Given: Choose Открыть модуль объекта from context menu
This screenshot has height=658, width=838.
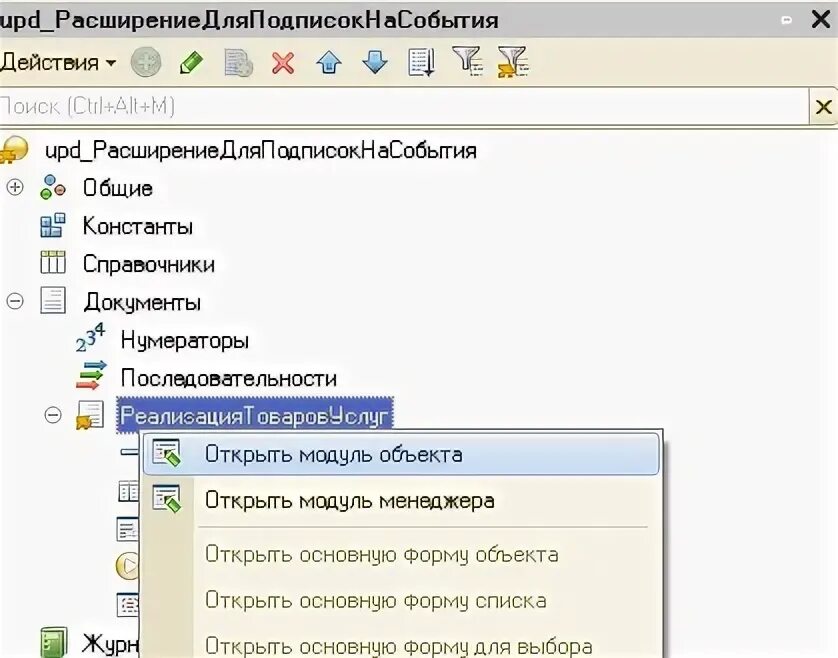Looking at the screenshot, I should 401,454.
